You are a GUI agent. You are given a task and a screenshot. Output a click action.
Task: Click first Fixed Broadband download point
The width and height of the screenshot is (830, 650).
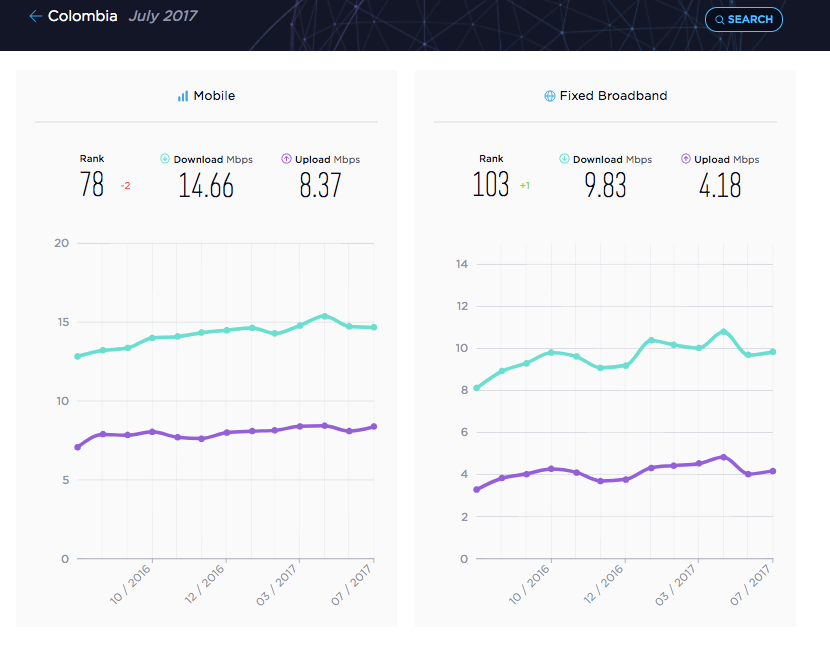[x=477, y=388]
